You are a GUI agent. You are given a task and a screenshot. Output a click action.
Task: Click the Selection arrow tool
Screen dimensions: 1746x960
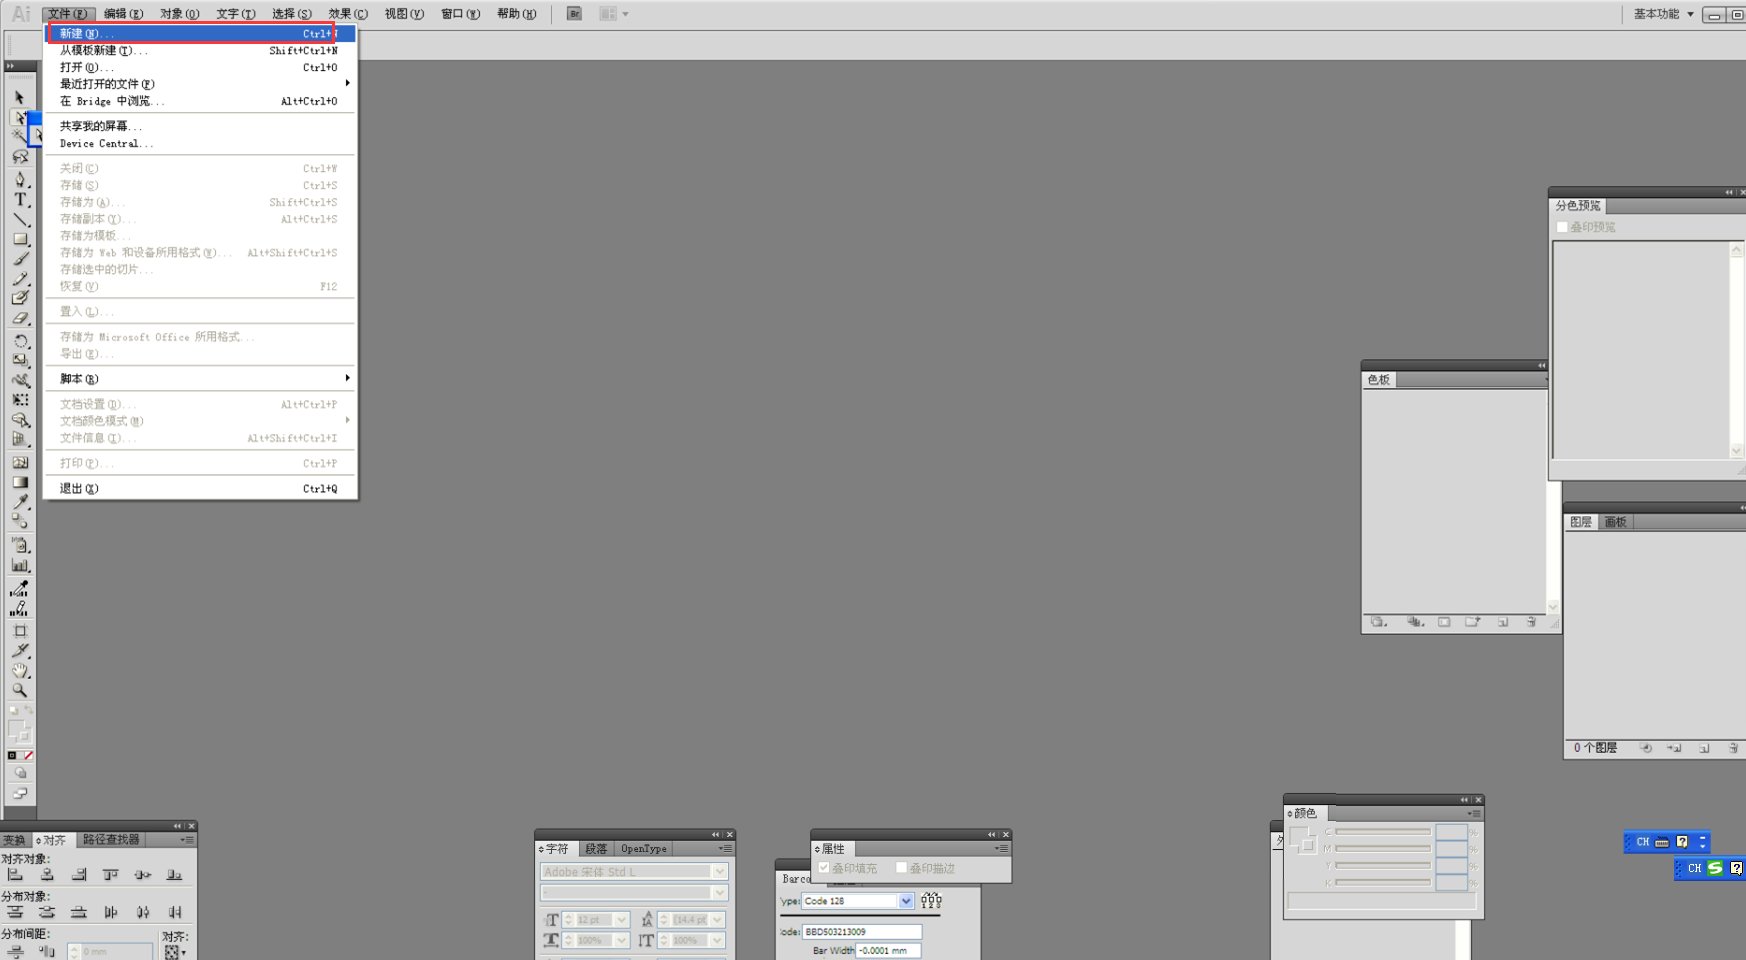pyautogui.click(x=19, y=98)
